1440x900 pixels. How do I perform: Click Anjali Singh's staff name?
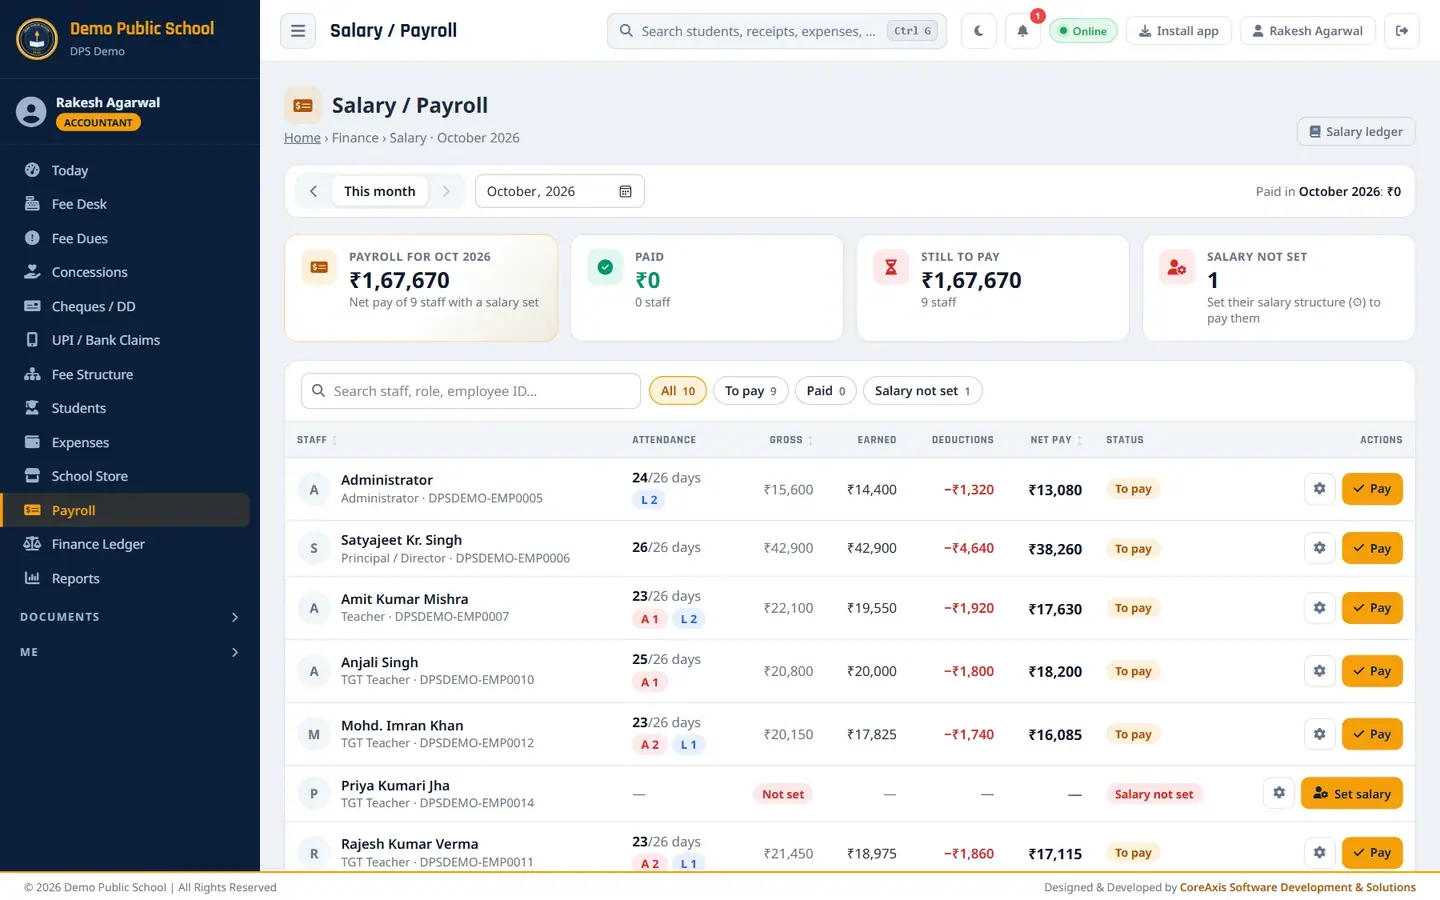(380, 662)
